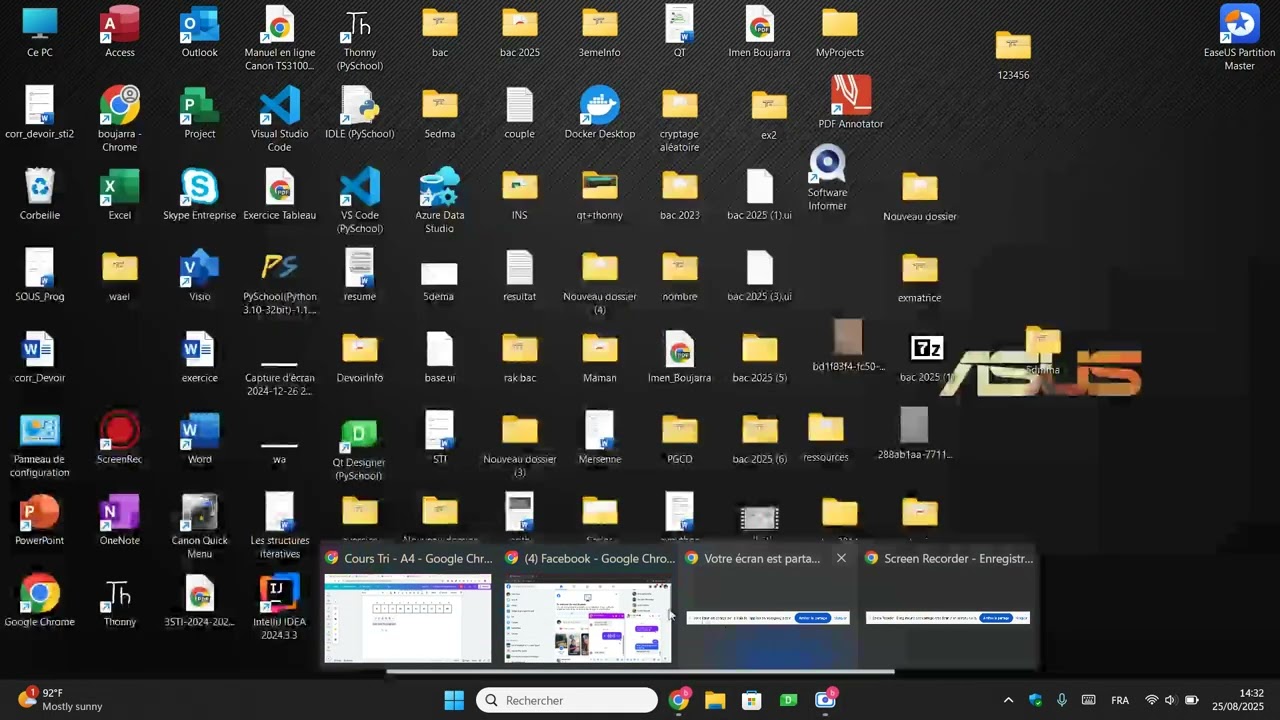Image resolution: width=1280 pixels, height=720 pixels.
Task: Switch the FRA input language indicator
Action: (1120, 700)
